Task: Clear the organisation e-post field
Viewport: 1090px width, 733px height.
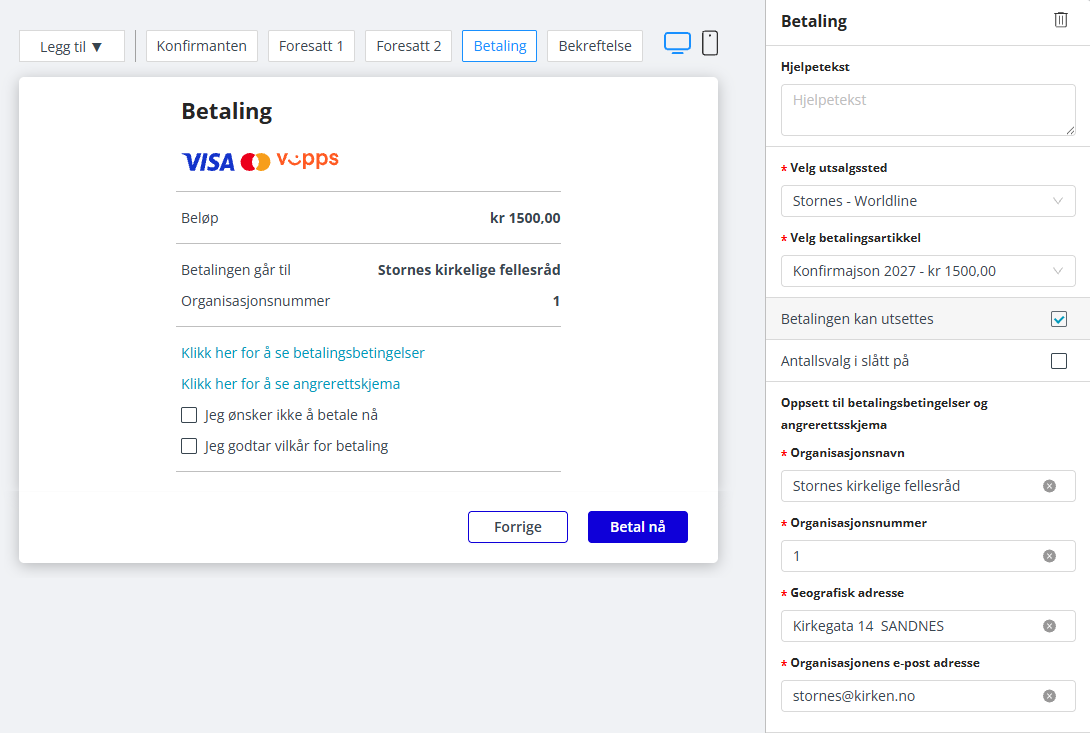Action: pos(1050,696)
